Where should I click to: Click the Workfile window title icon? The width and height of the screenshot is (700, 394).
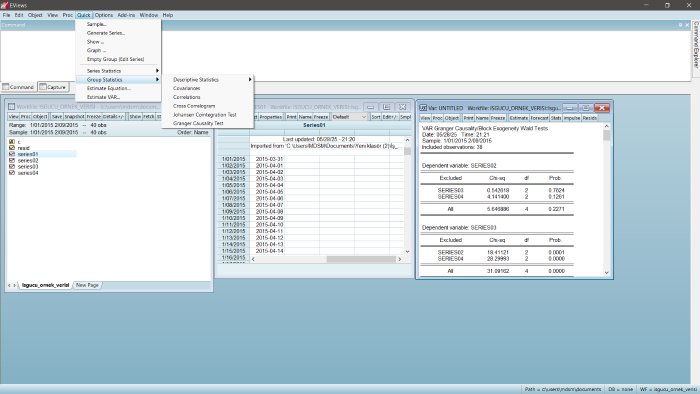pos(12,107)
